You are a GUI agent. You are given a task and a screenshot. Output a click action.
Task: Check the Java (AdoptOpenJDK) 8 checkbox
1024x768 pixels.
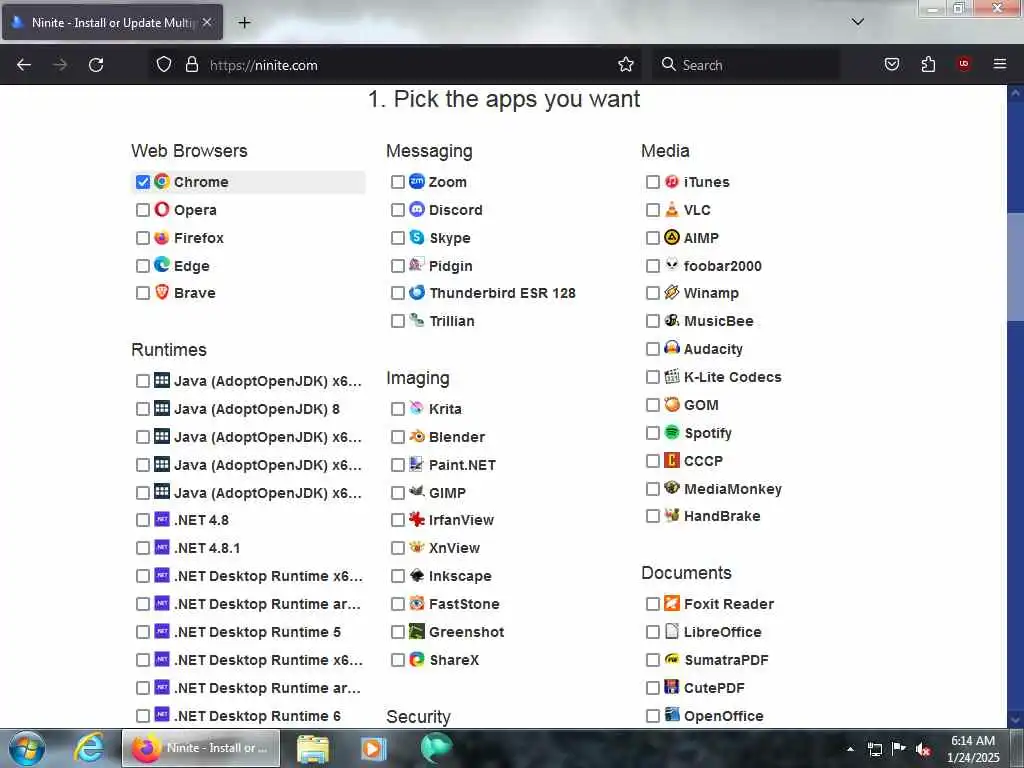143,409
